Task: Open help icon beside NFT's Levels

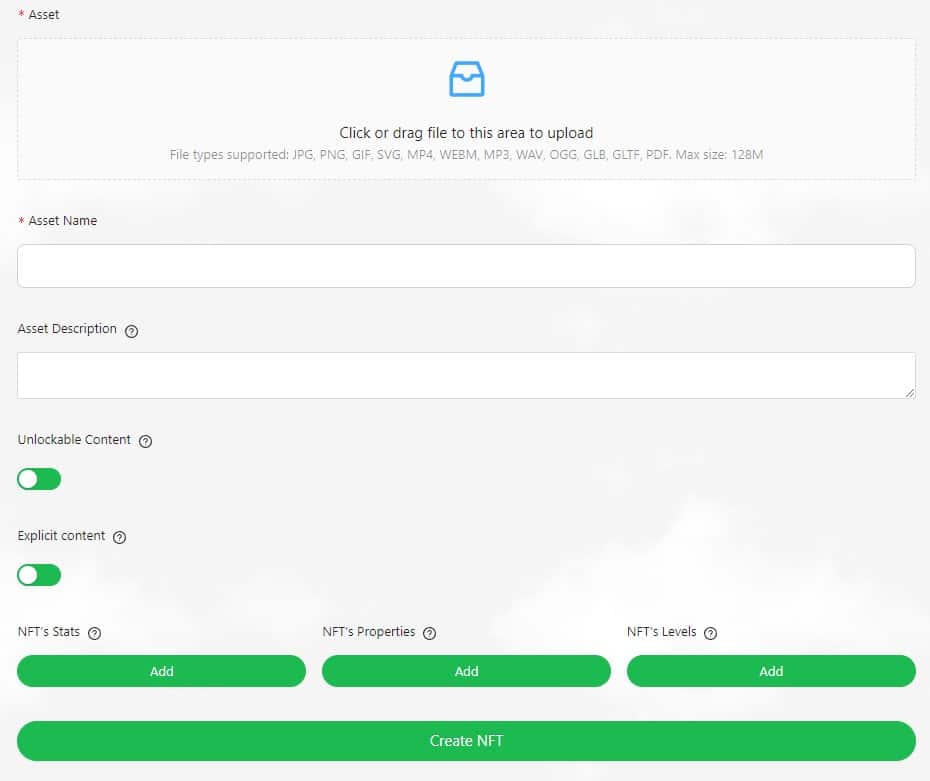Action: click(x=710, y=633)
